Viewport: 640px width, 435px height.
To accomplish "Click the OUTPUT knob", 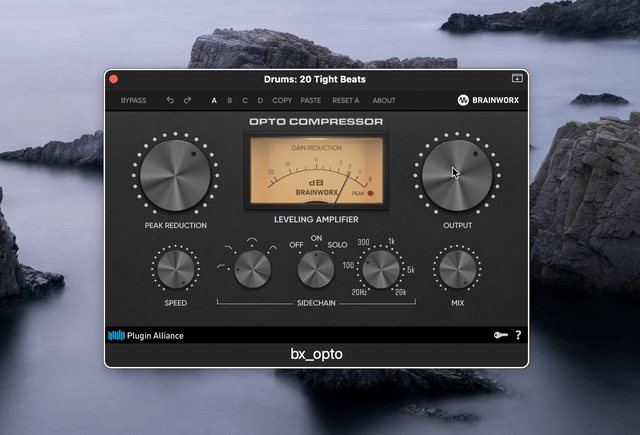I will pos(457,175).
